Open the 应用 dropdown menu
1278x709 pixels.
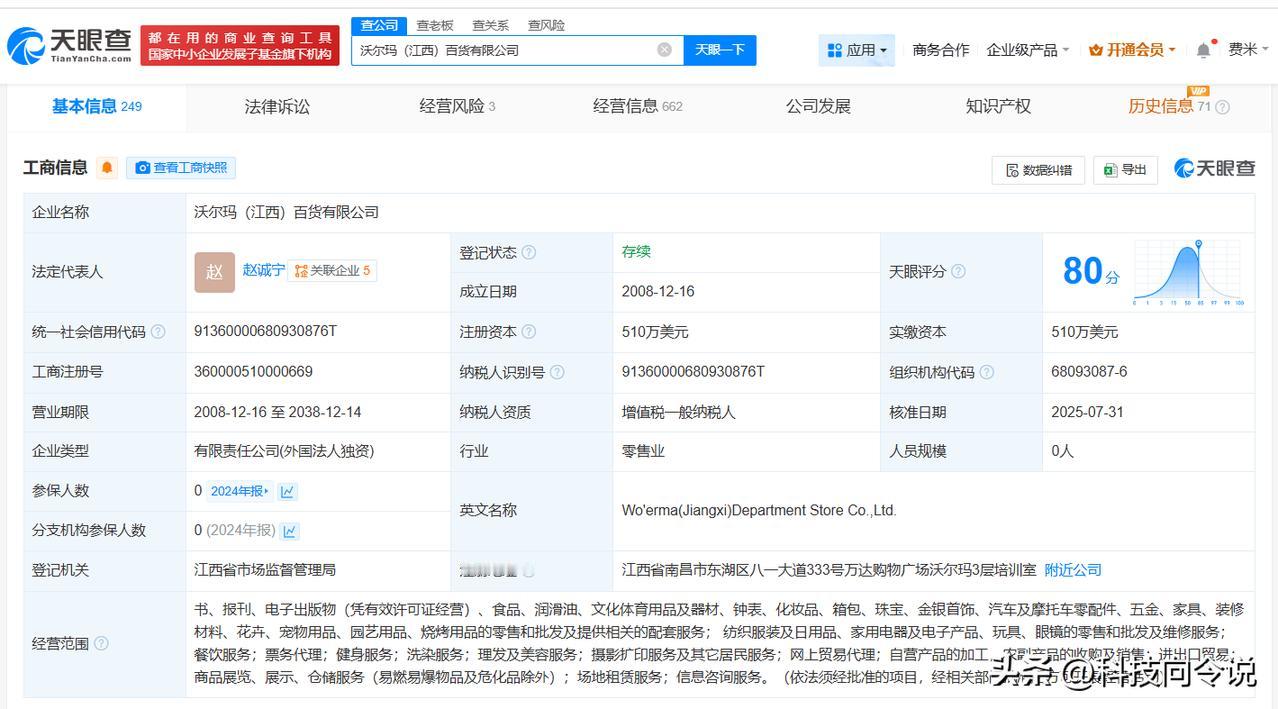tap(857, 50)
